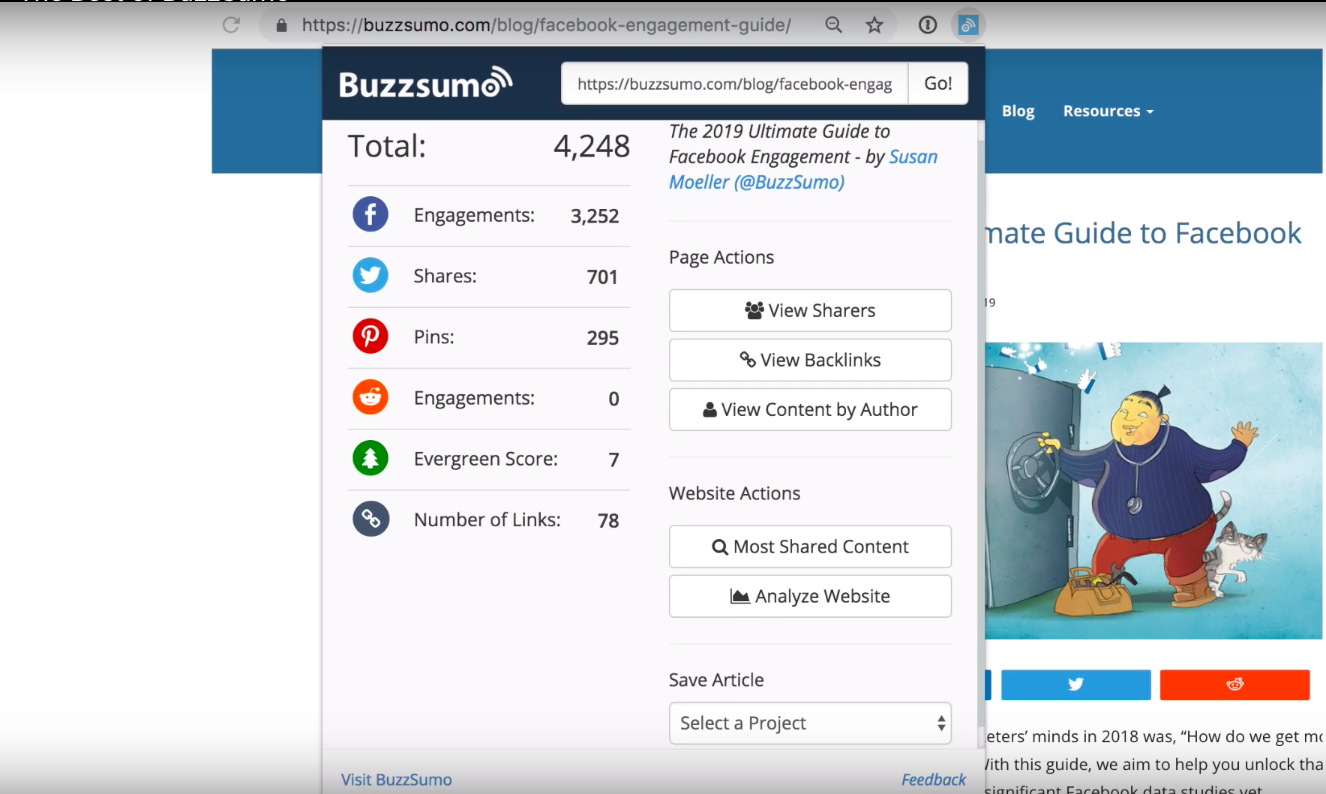Click the Website Actions heading
Image resolution: width=1326 pixels, height=794 pixels.
click(x=734, y=493)
